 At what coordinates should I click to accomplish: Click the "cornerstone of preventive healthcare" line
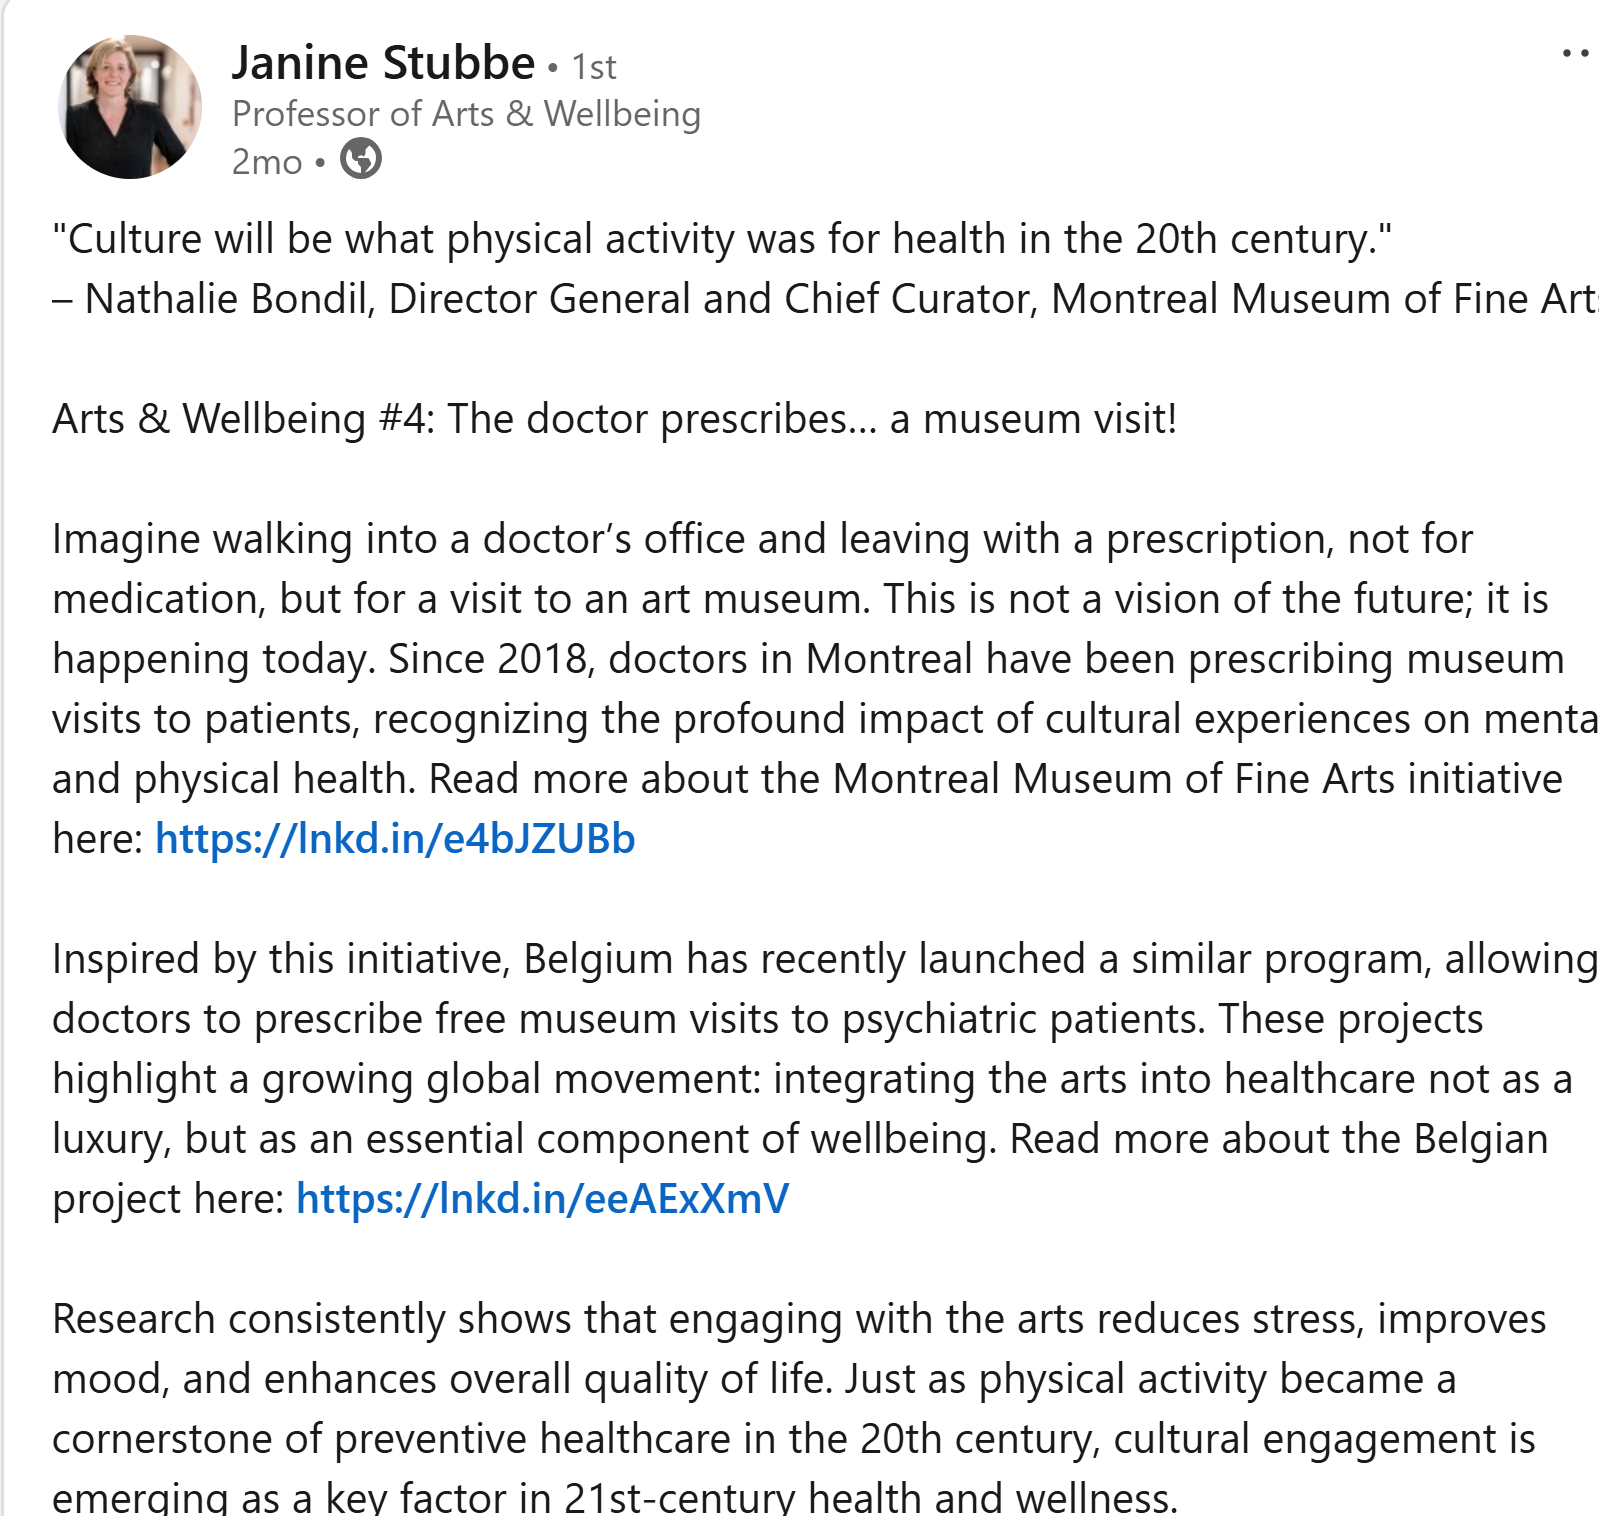(793, 1439)
